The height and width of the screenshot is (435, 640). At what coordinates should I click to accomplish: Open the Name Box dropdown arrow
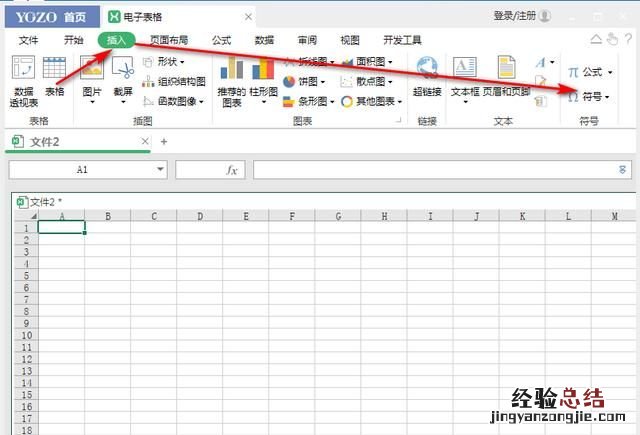click(160, 170)
